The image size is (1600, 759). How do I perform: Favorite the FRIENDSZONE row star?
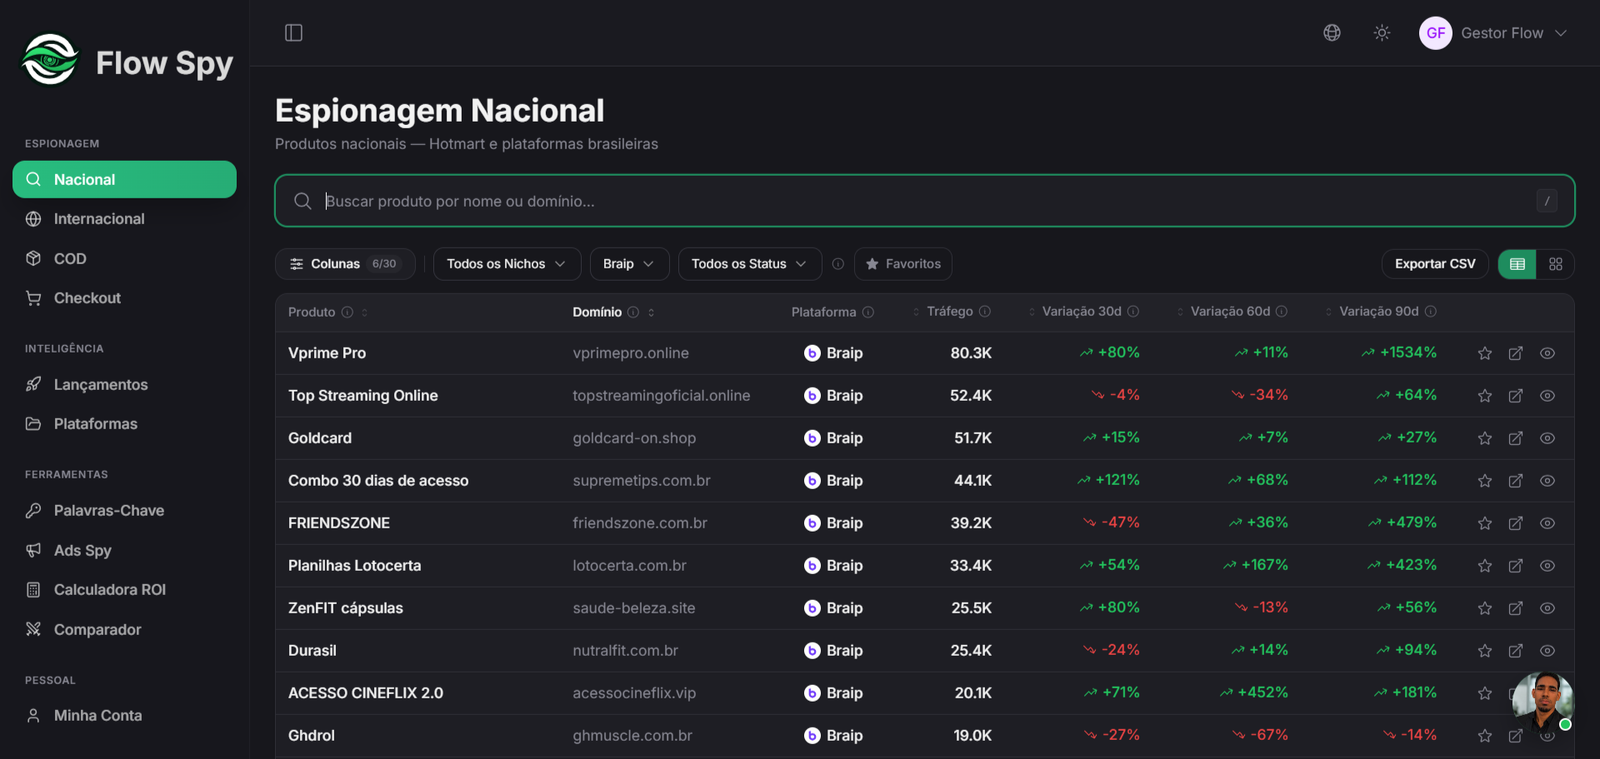point(1485,523)
